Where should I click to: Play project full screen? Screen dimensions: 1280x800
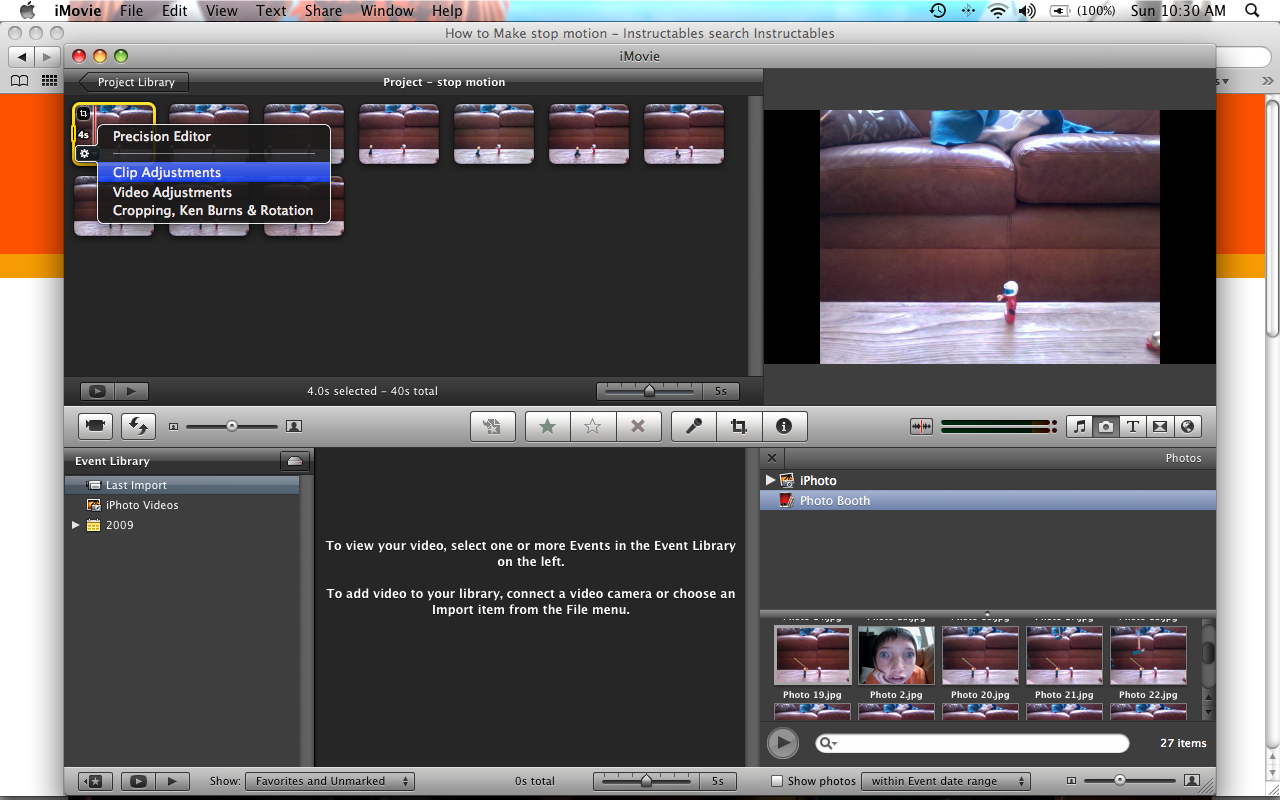(97, 391)
